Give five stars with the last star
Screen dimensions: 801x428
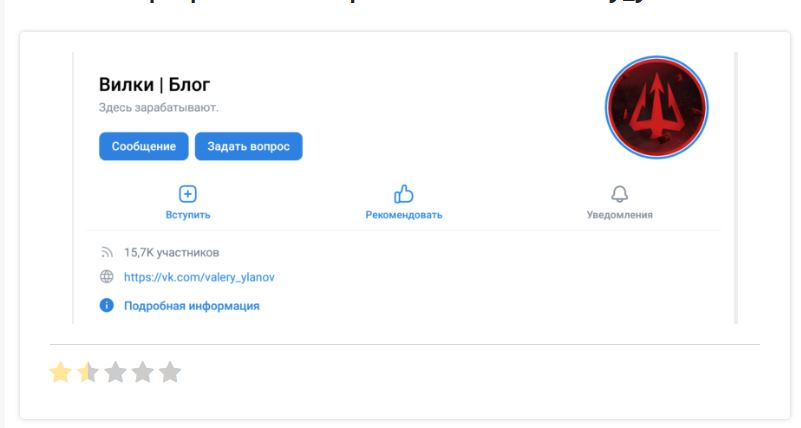tap(170, 372)
